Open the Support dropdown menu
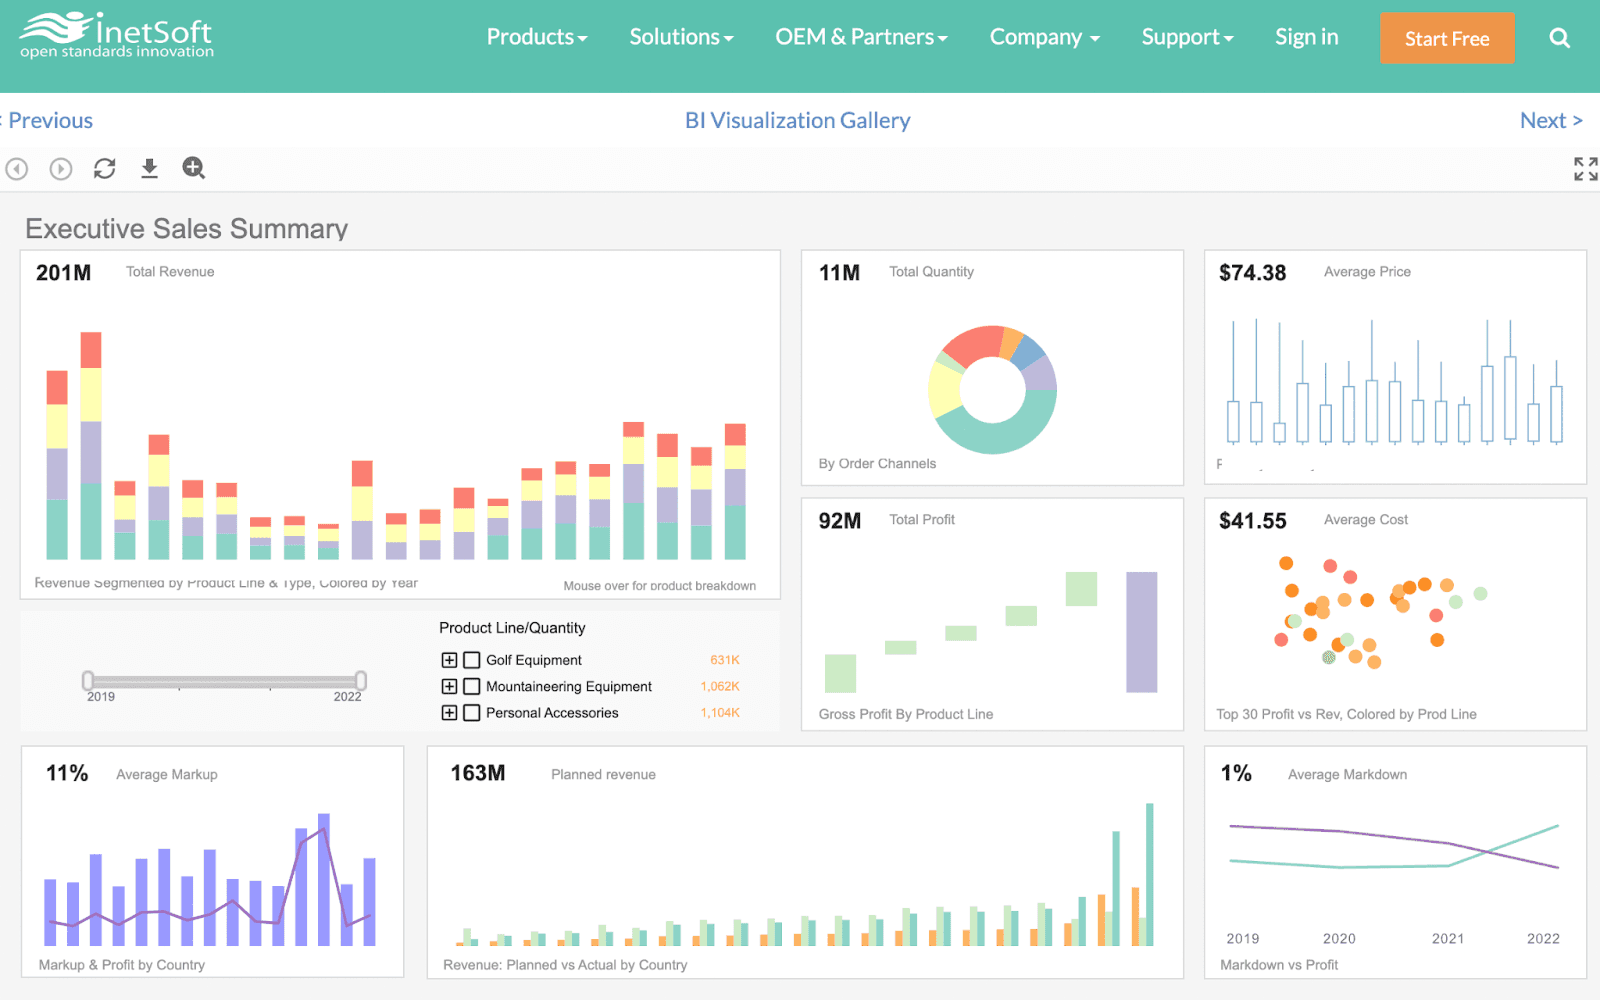1600x1000 pixels. [x=1188, y=37]
